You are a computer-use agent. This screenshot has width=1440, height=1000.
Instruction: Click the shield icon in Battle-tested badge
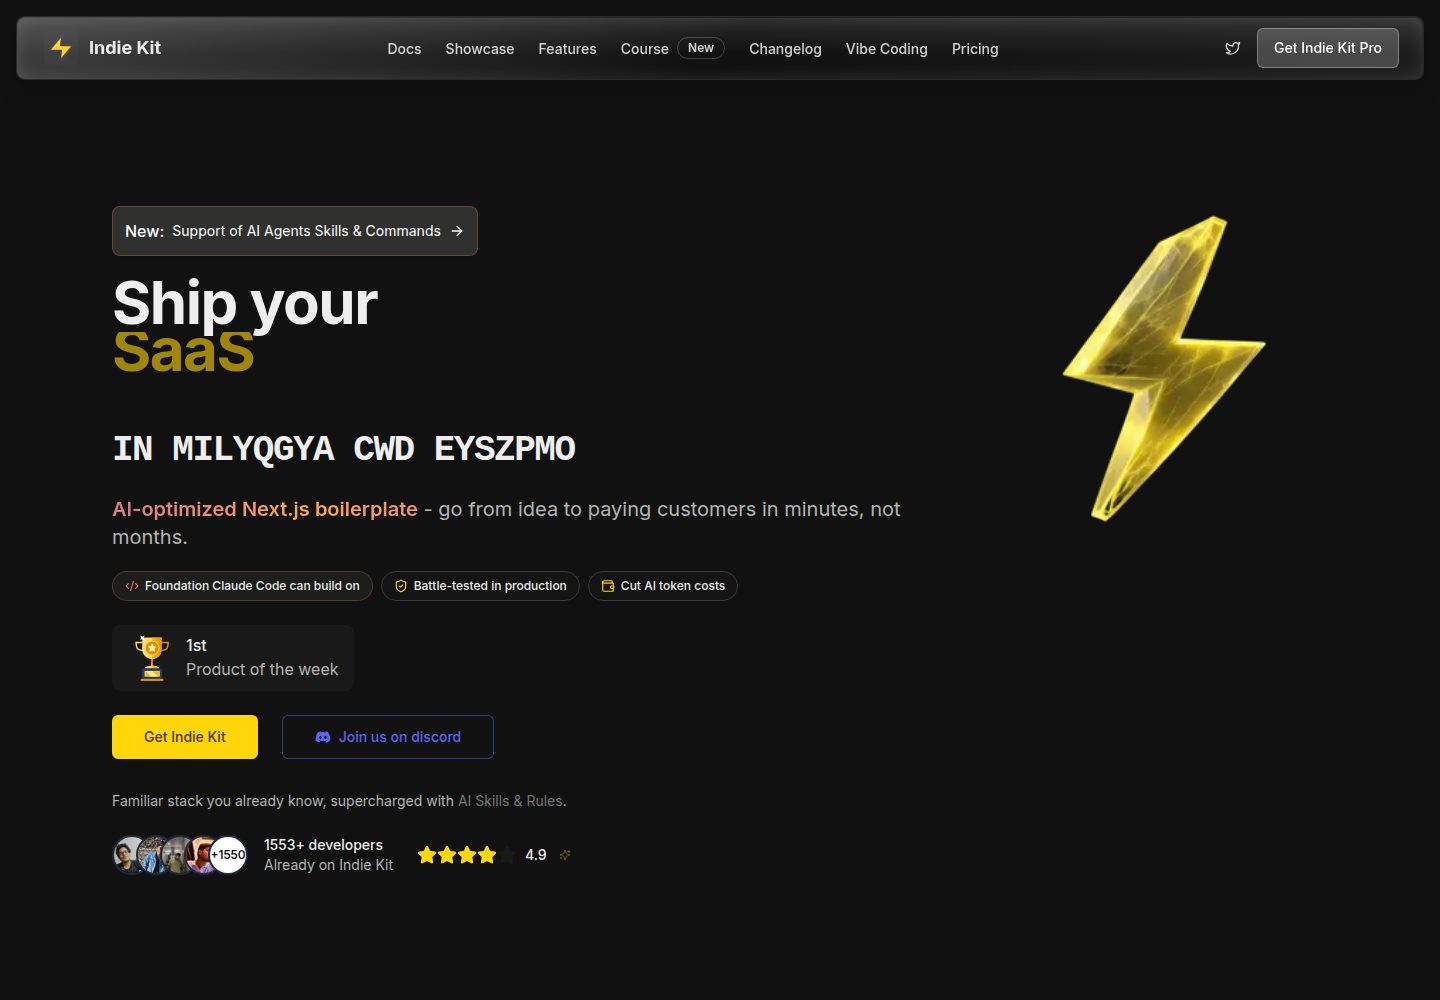pos(401,586)
